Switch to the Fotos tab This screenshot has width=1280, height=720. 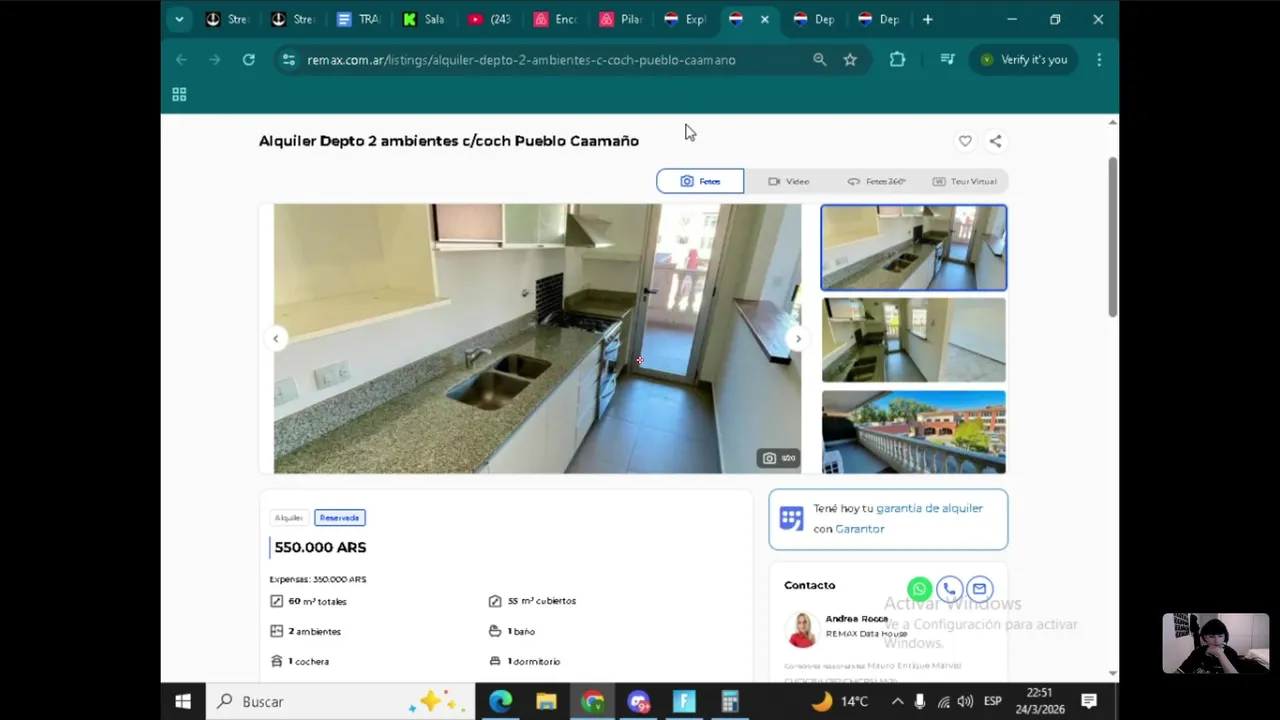click(x=700, y=181)
